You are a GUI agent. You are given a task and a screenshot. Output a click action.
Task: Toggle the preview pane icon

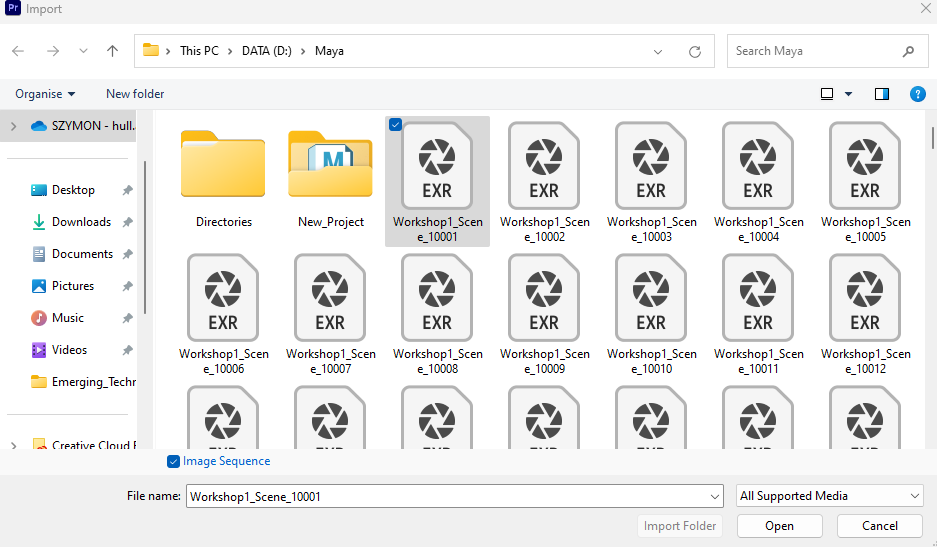pos(881,94)
